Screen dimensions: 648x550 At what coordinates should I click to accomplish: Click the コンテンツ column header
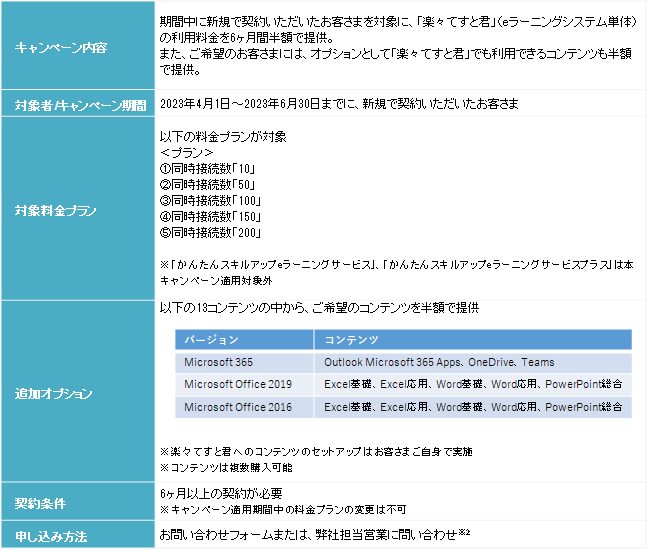[473, 340]
